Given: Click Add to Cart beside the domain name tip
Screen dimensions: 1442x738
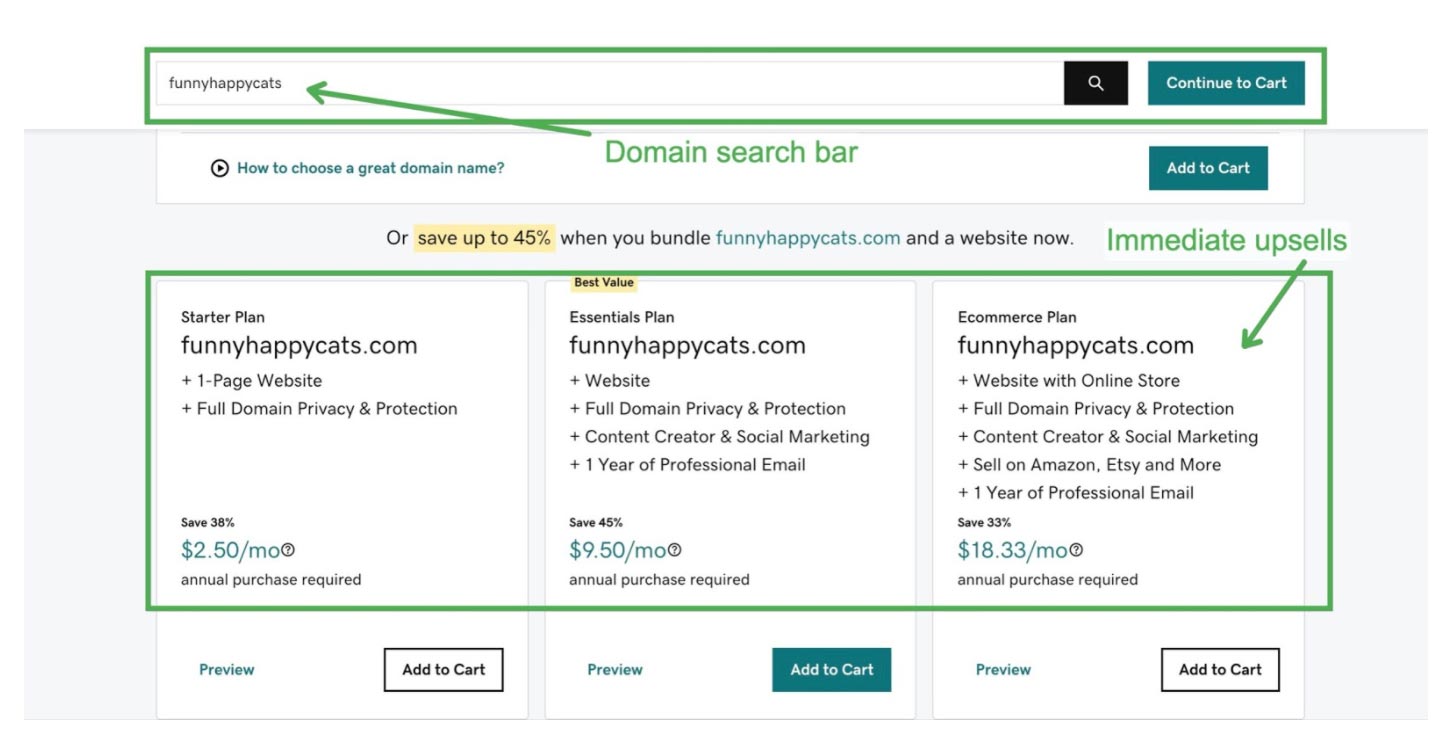Looking at the screenshot, I should 1208,168.
